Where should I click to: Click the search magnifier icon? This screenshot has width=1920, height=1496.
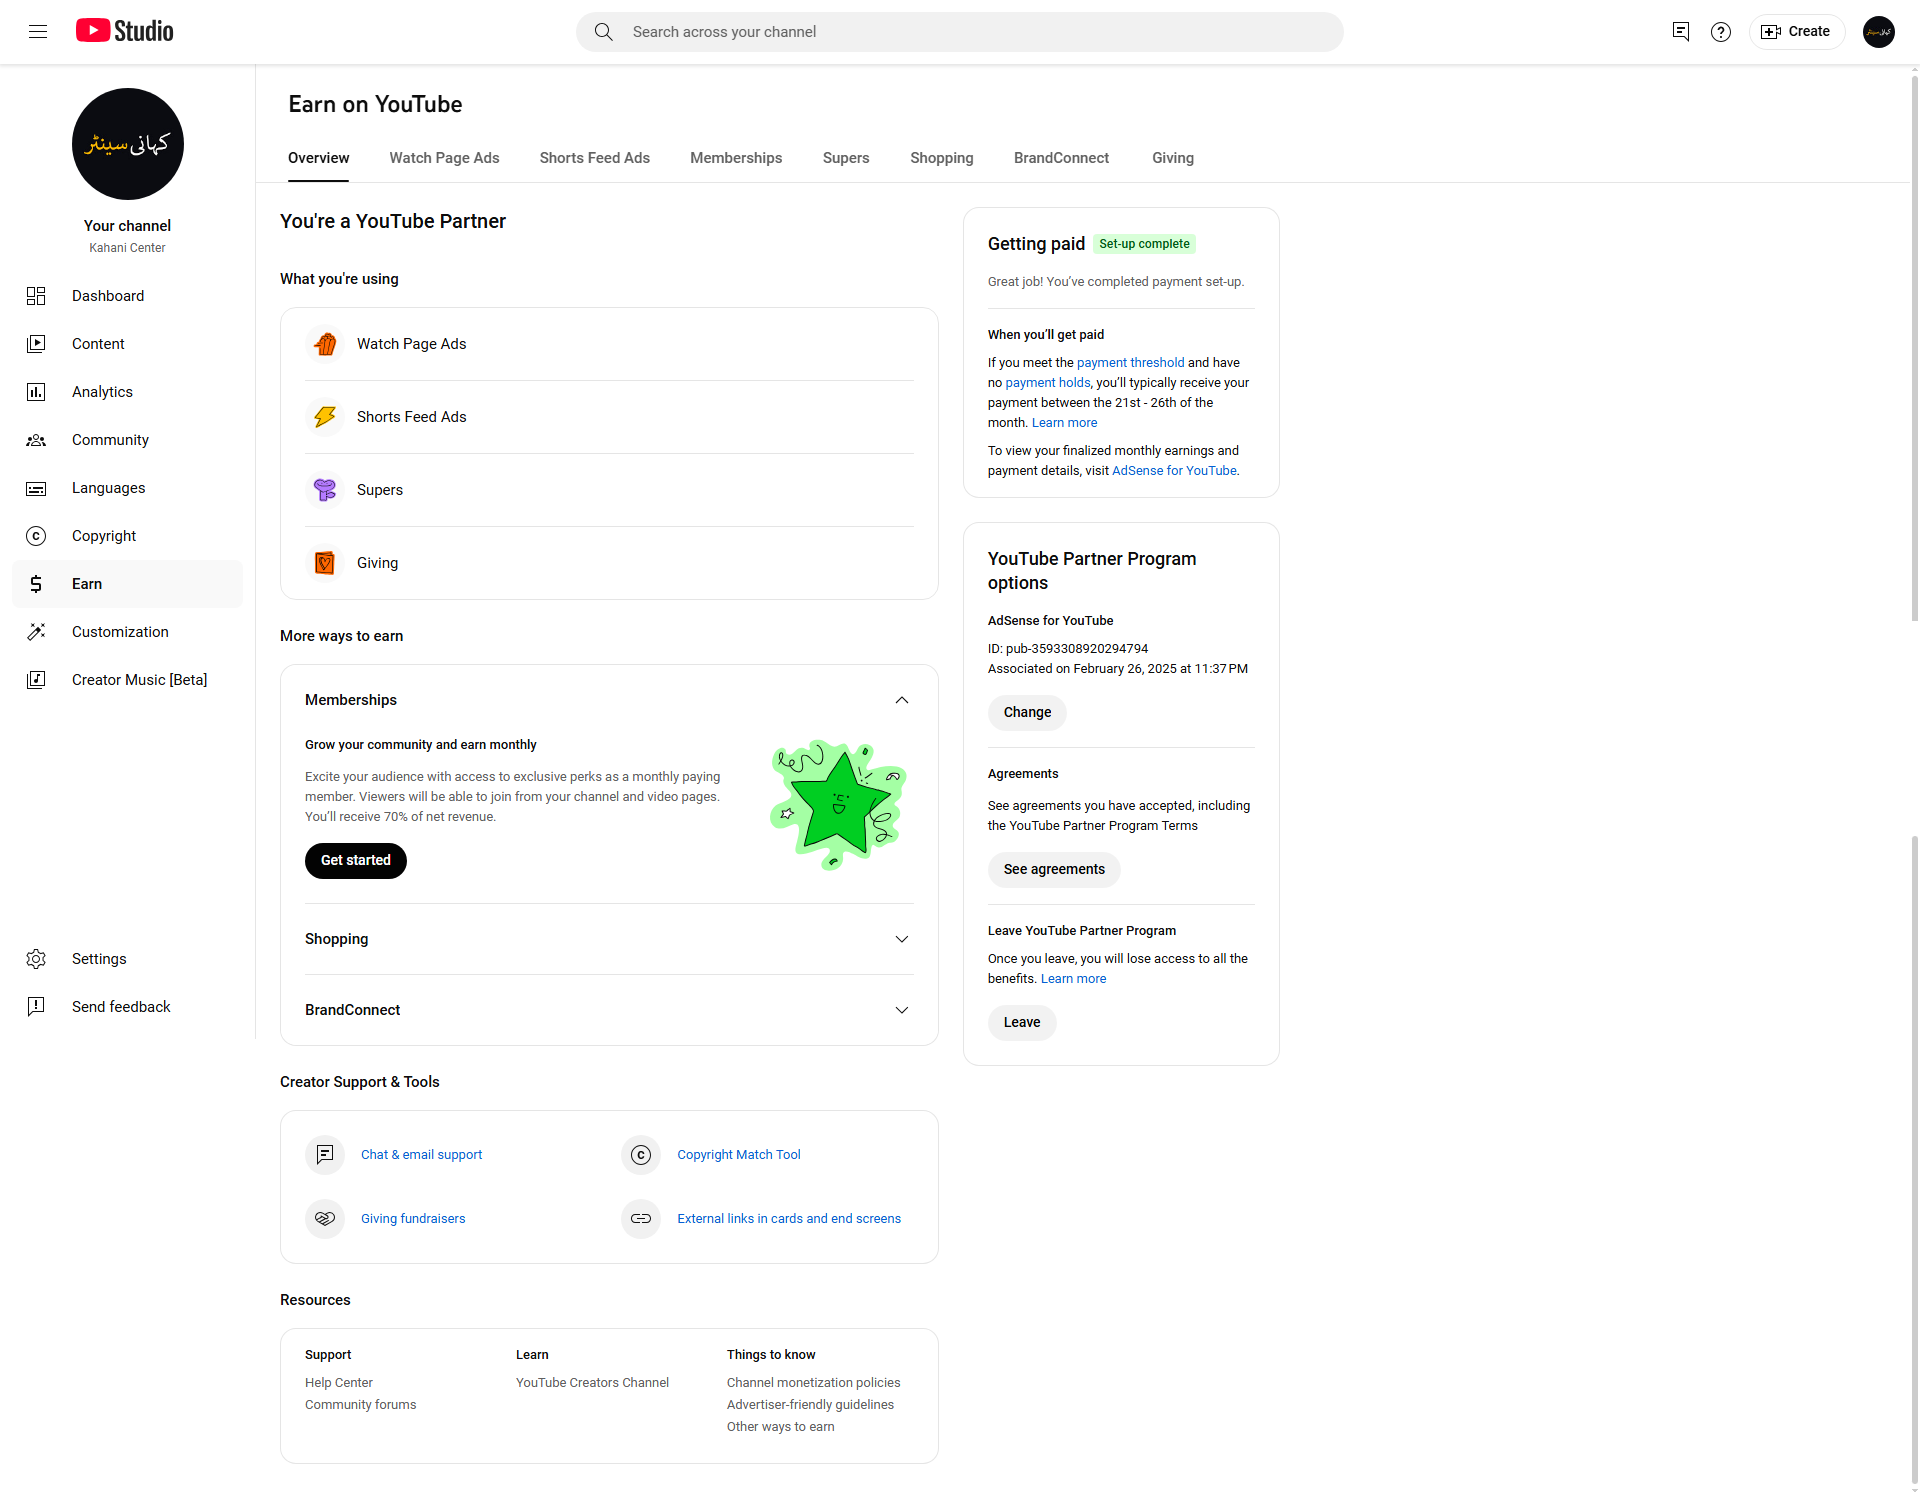click(x=603, y=32)
